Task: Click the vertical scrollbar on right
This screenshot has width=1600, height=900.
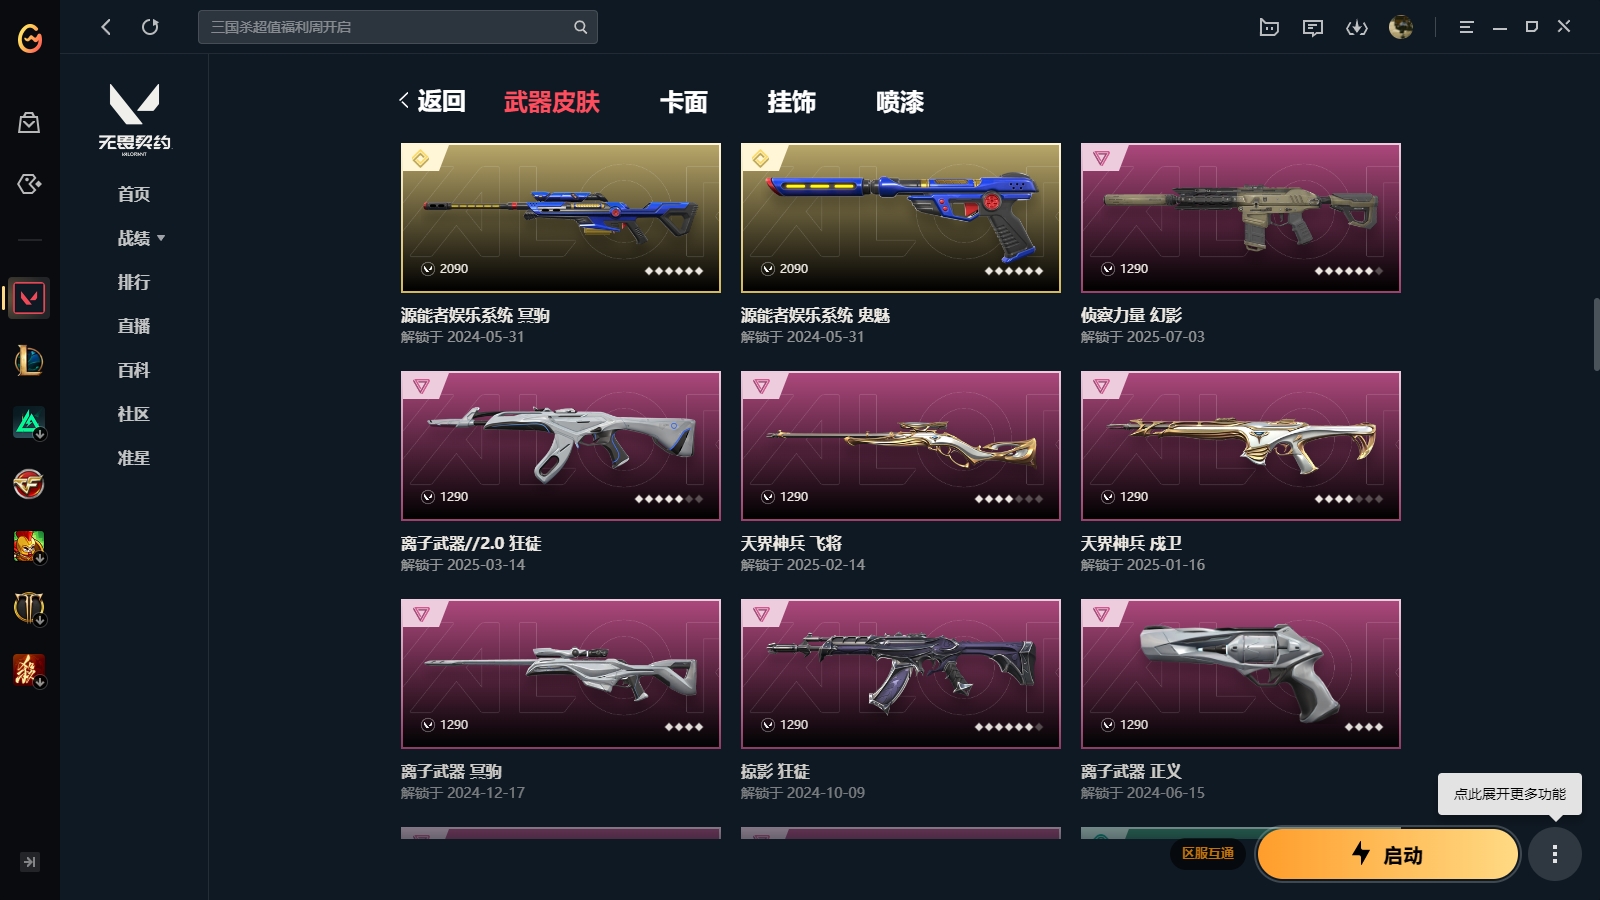Action: [x=1596, y=334]
